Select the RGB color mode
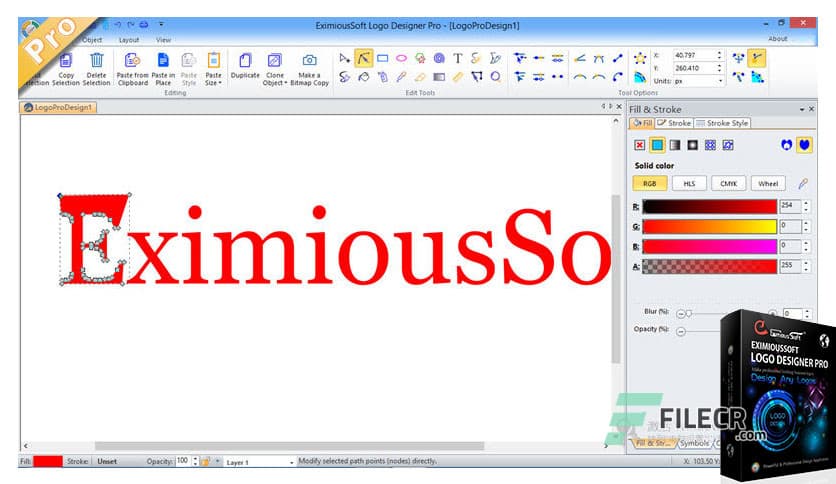This screenshot has height=484, width=836. click(649, 183)
